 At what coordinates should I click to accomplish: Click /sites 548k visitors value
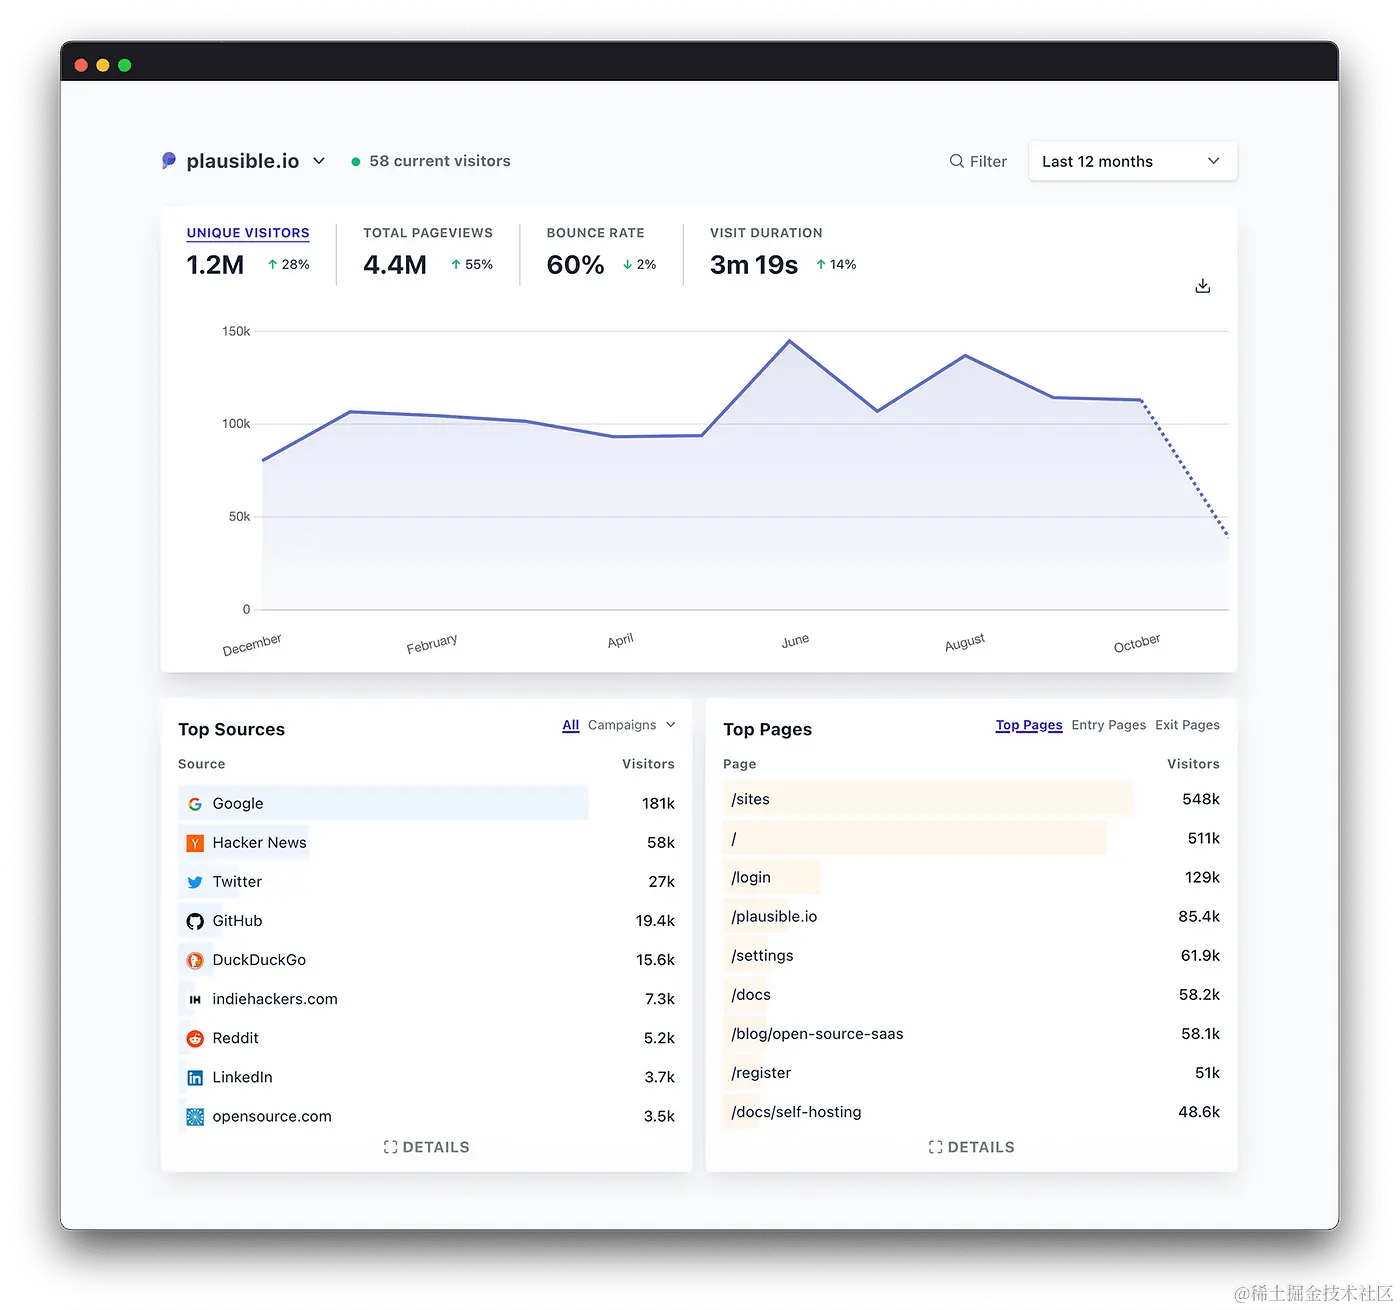(x=1201, y=799)
